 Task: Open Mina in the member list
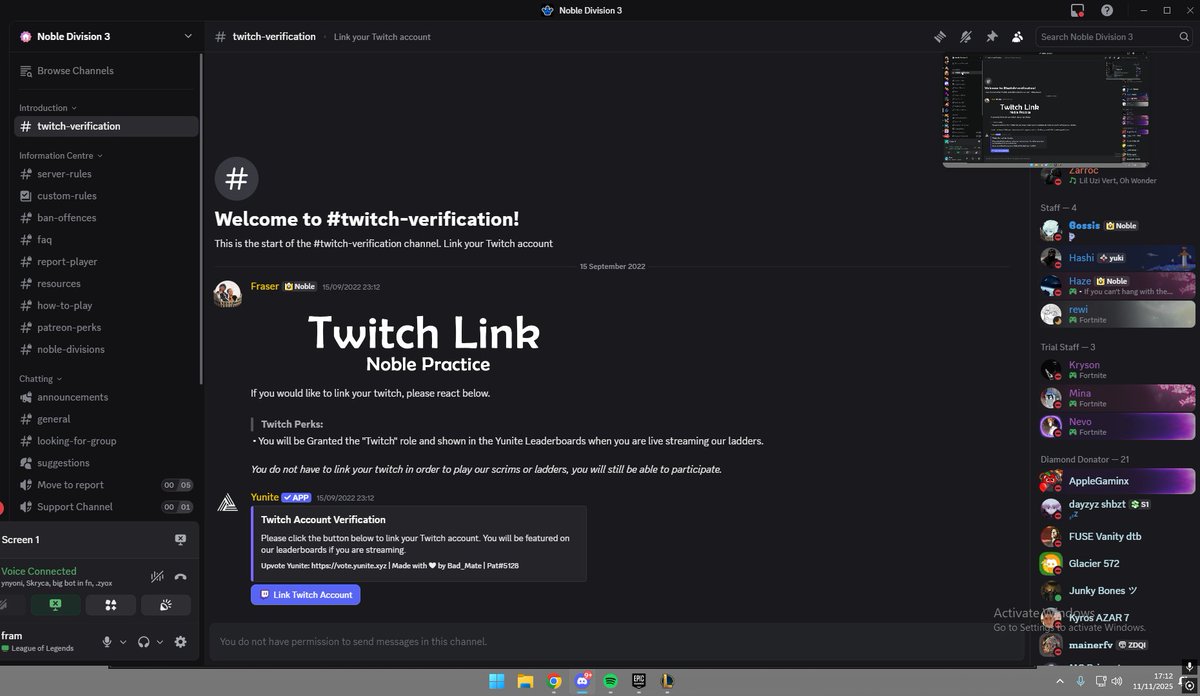point(1117,398)
